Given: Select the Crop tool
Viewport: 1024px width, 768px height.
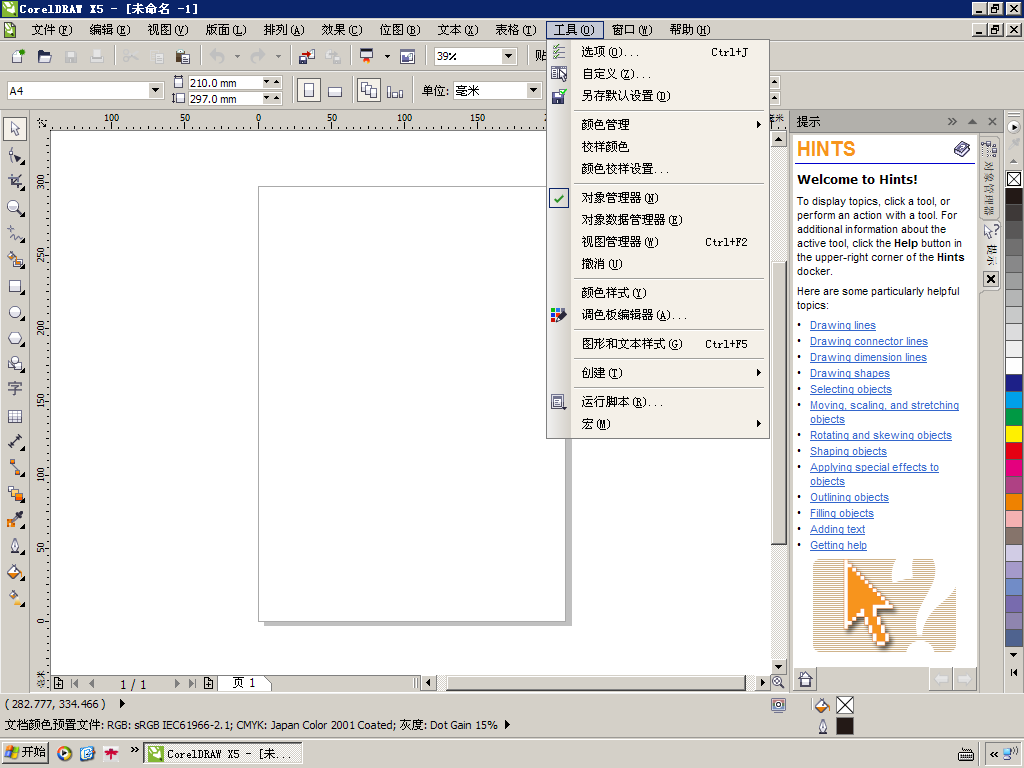Looking at the screenshot, I should coord(15,182).
